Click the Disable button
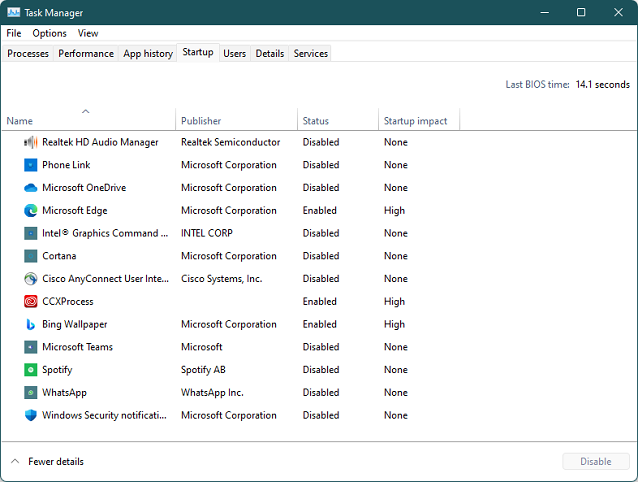Image resolution: width=638 pixels, height=482 pixels. [x=596, y=462]
